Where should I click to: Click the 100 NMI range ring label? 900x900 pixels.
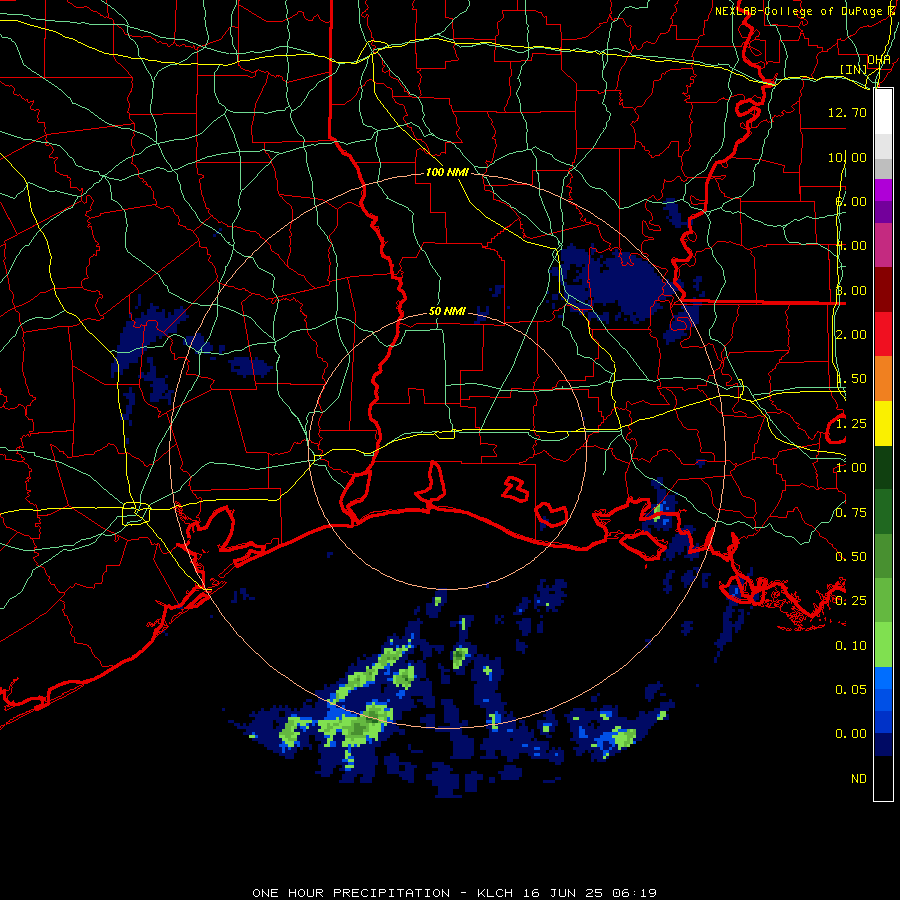[x=447, y=172]
